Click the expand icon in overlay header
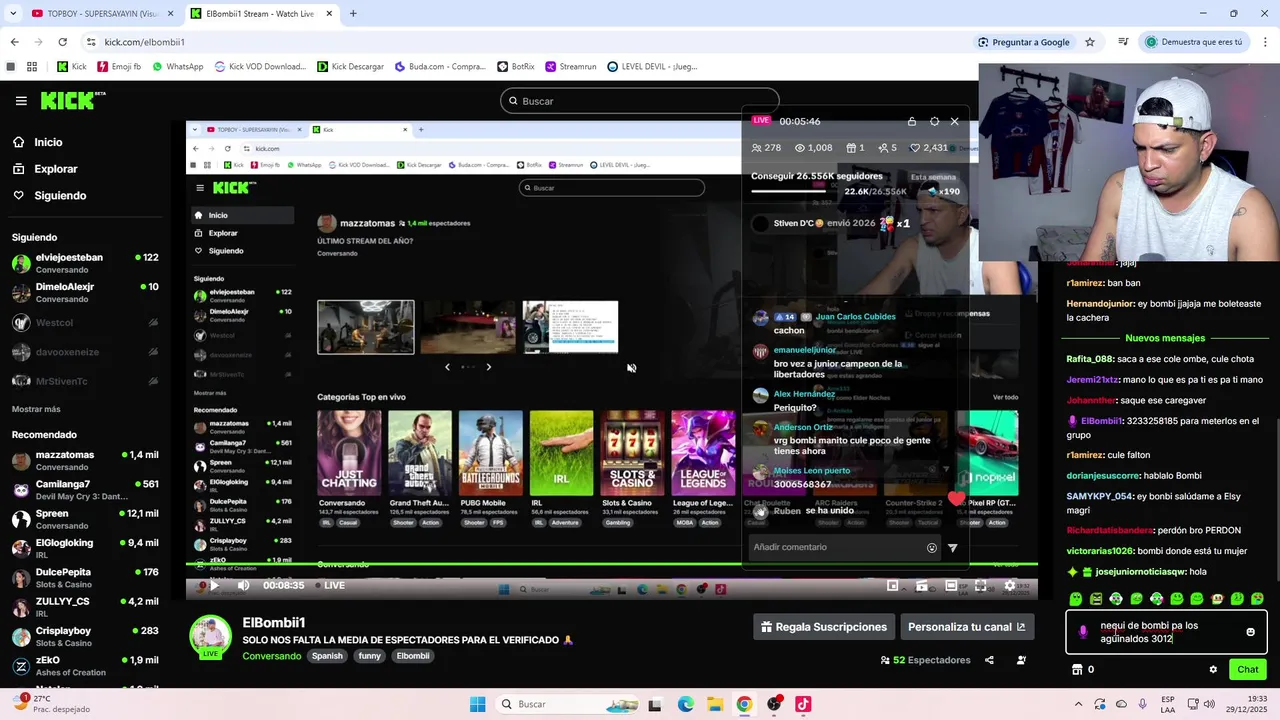 click(934, 121)
